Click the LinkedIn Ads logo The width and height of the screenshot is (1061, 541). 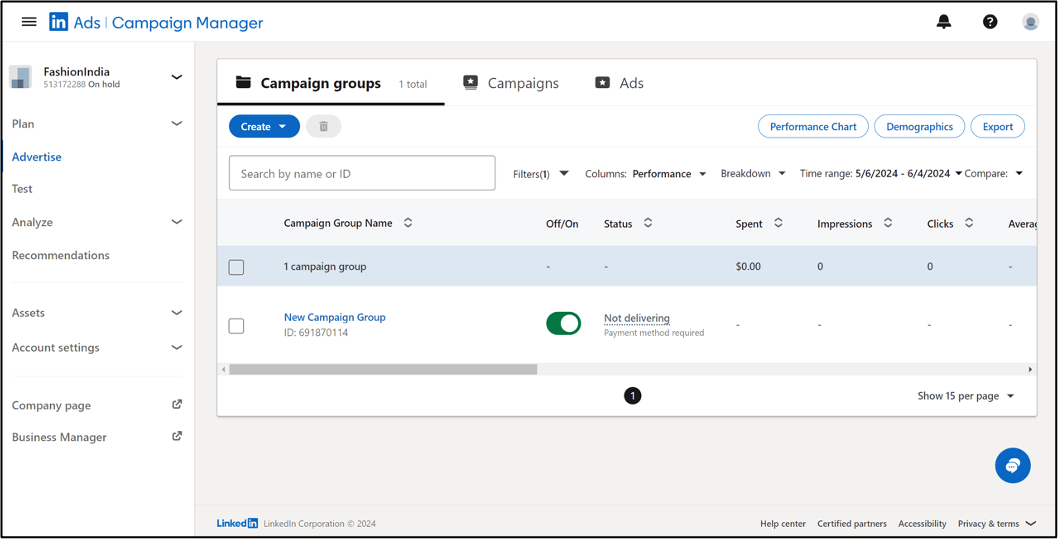(59, 22)
